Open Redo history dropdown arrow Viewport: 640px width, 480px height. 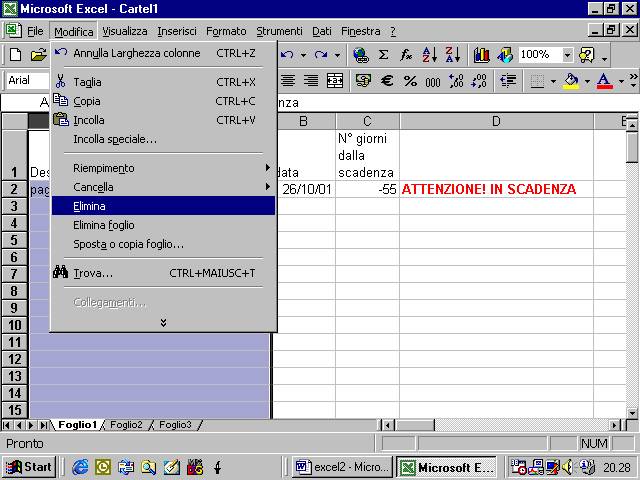click(x=337, y=55)
